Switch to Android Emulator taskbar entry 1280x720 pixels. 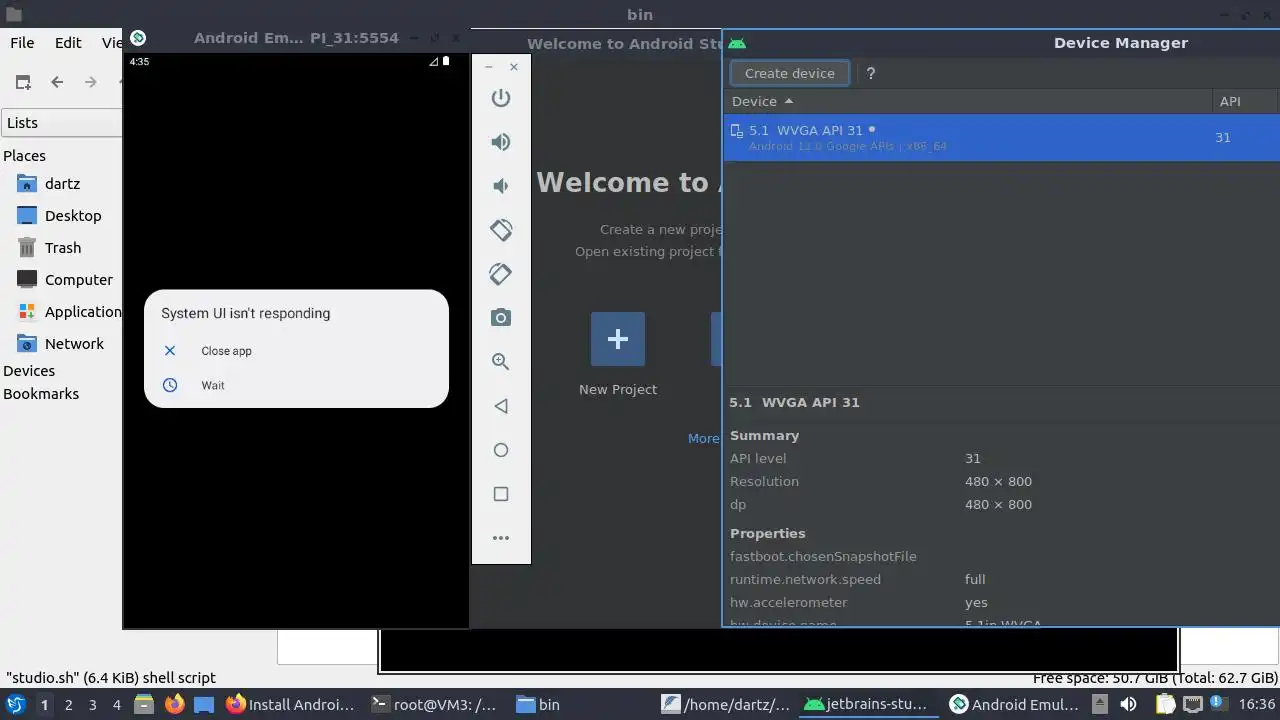pyautogui.click(x=1014, y=704)
